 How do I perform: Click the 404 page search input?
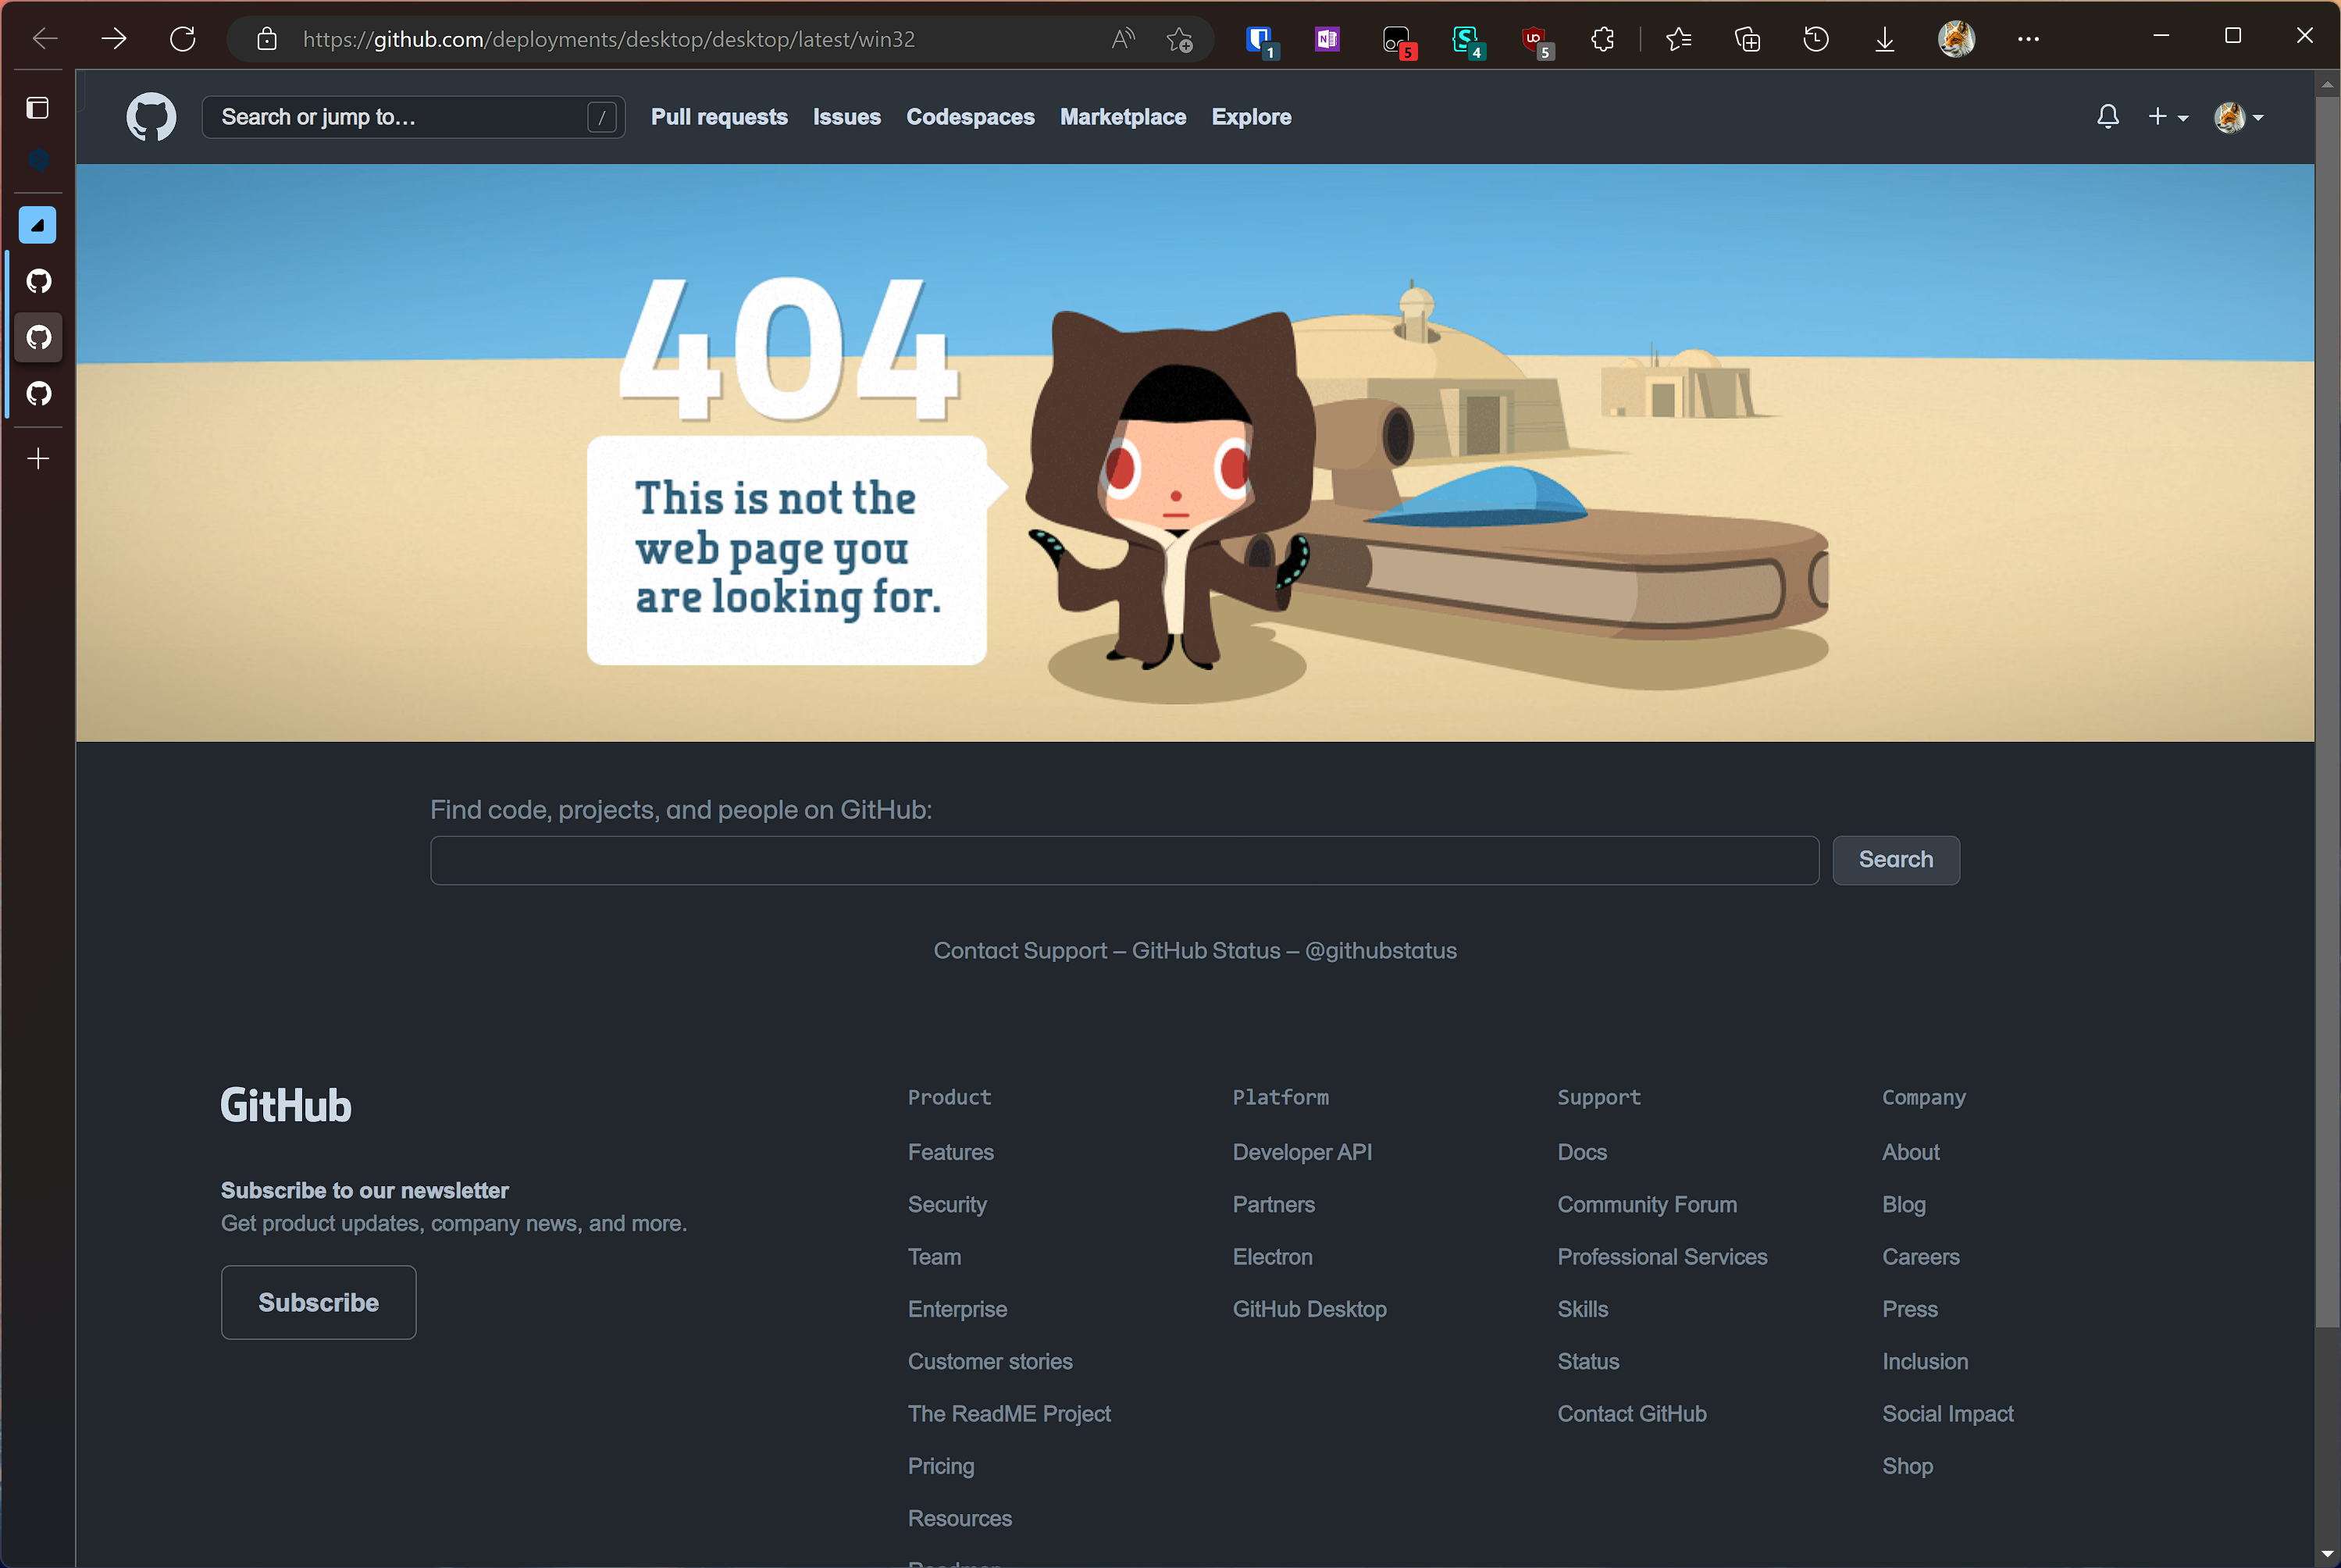pyautogui.click(x=1124, y=860)
